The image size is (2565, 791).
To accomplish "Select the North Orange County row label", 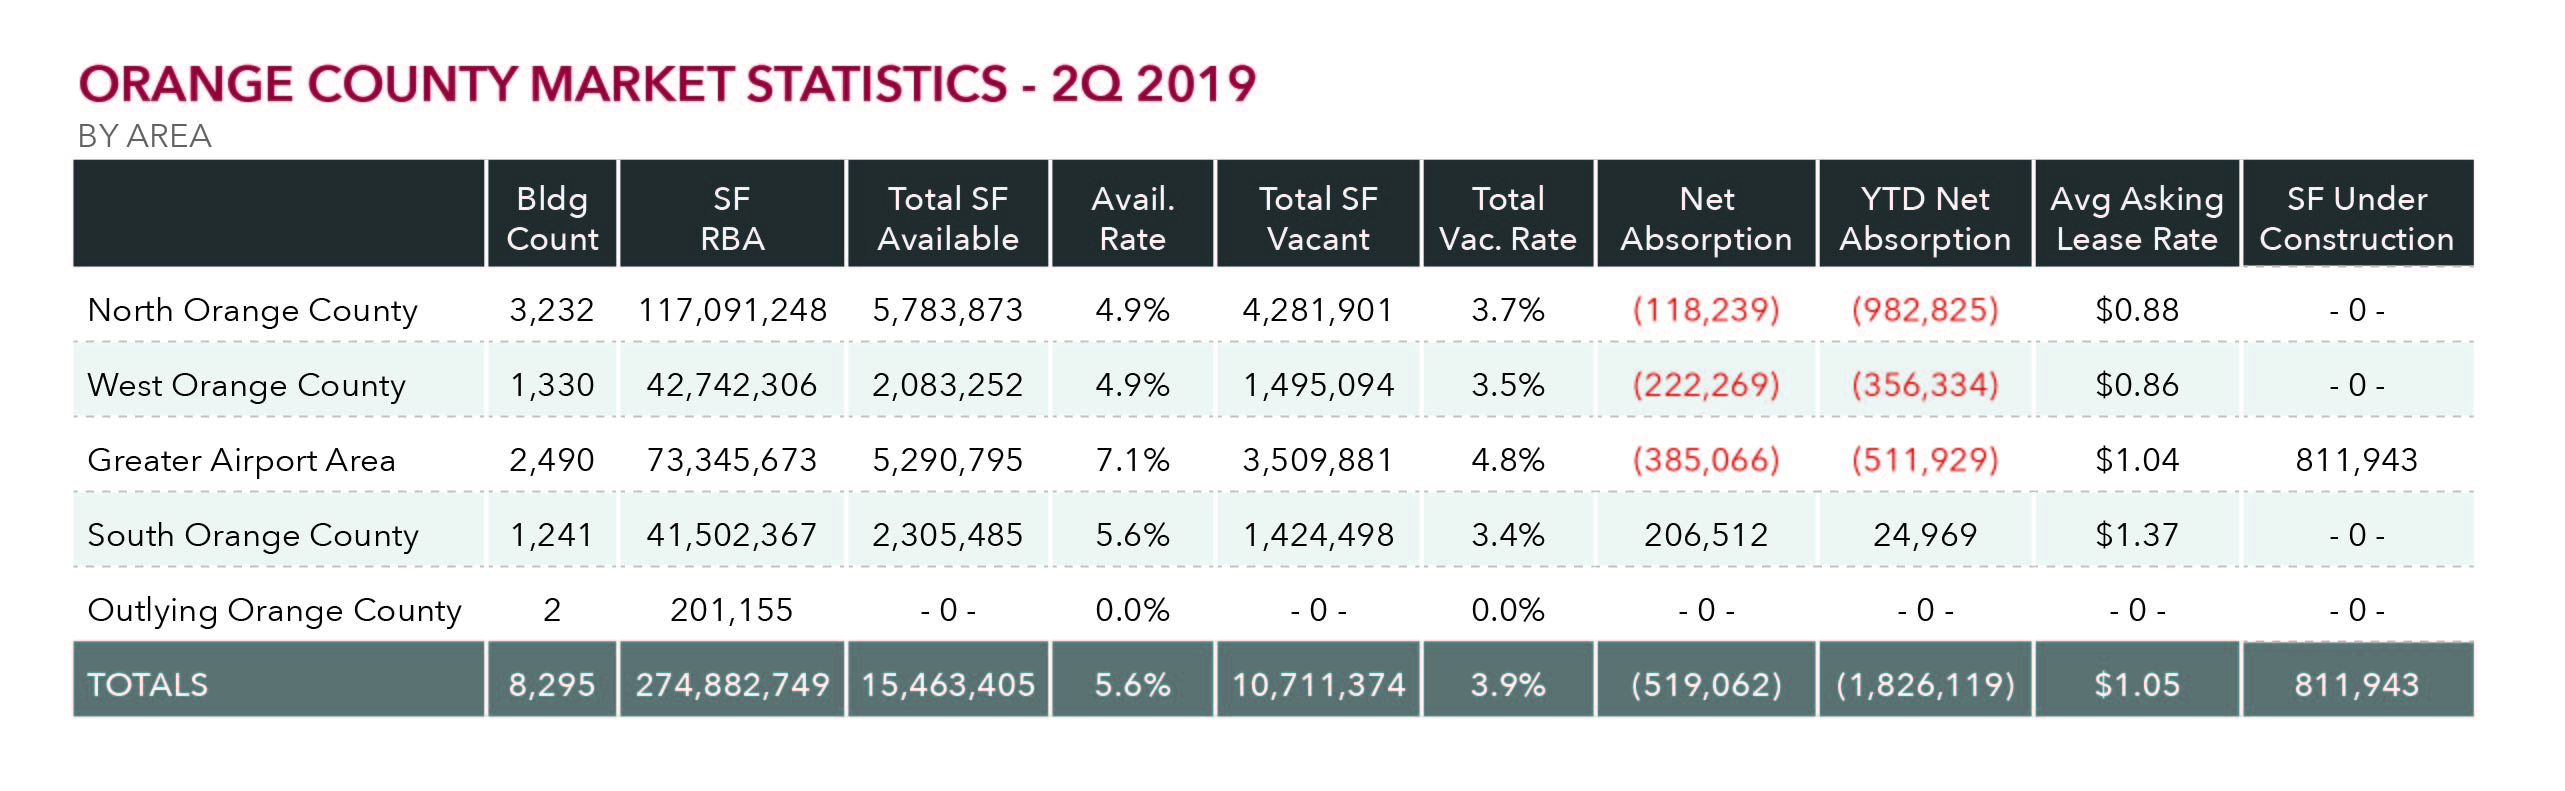I will point(252,310).
